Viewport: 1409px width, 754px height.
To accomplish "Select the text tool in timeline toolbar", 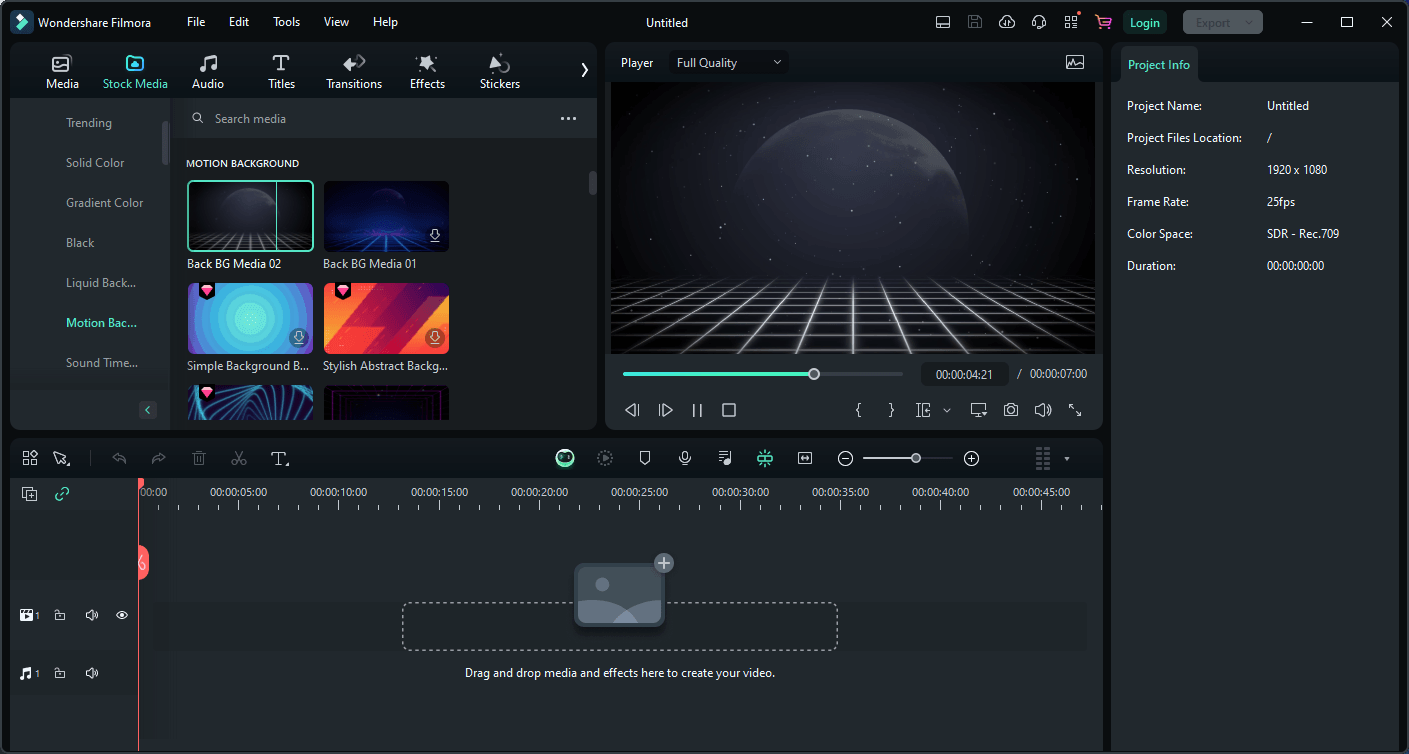I will [x=280, y=458].
